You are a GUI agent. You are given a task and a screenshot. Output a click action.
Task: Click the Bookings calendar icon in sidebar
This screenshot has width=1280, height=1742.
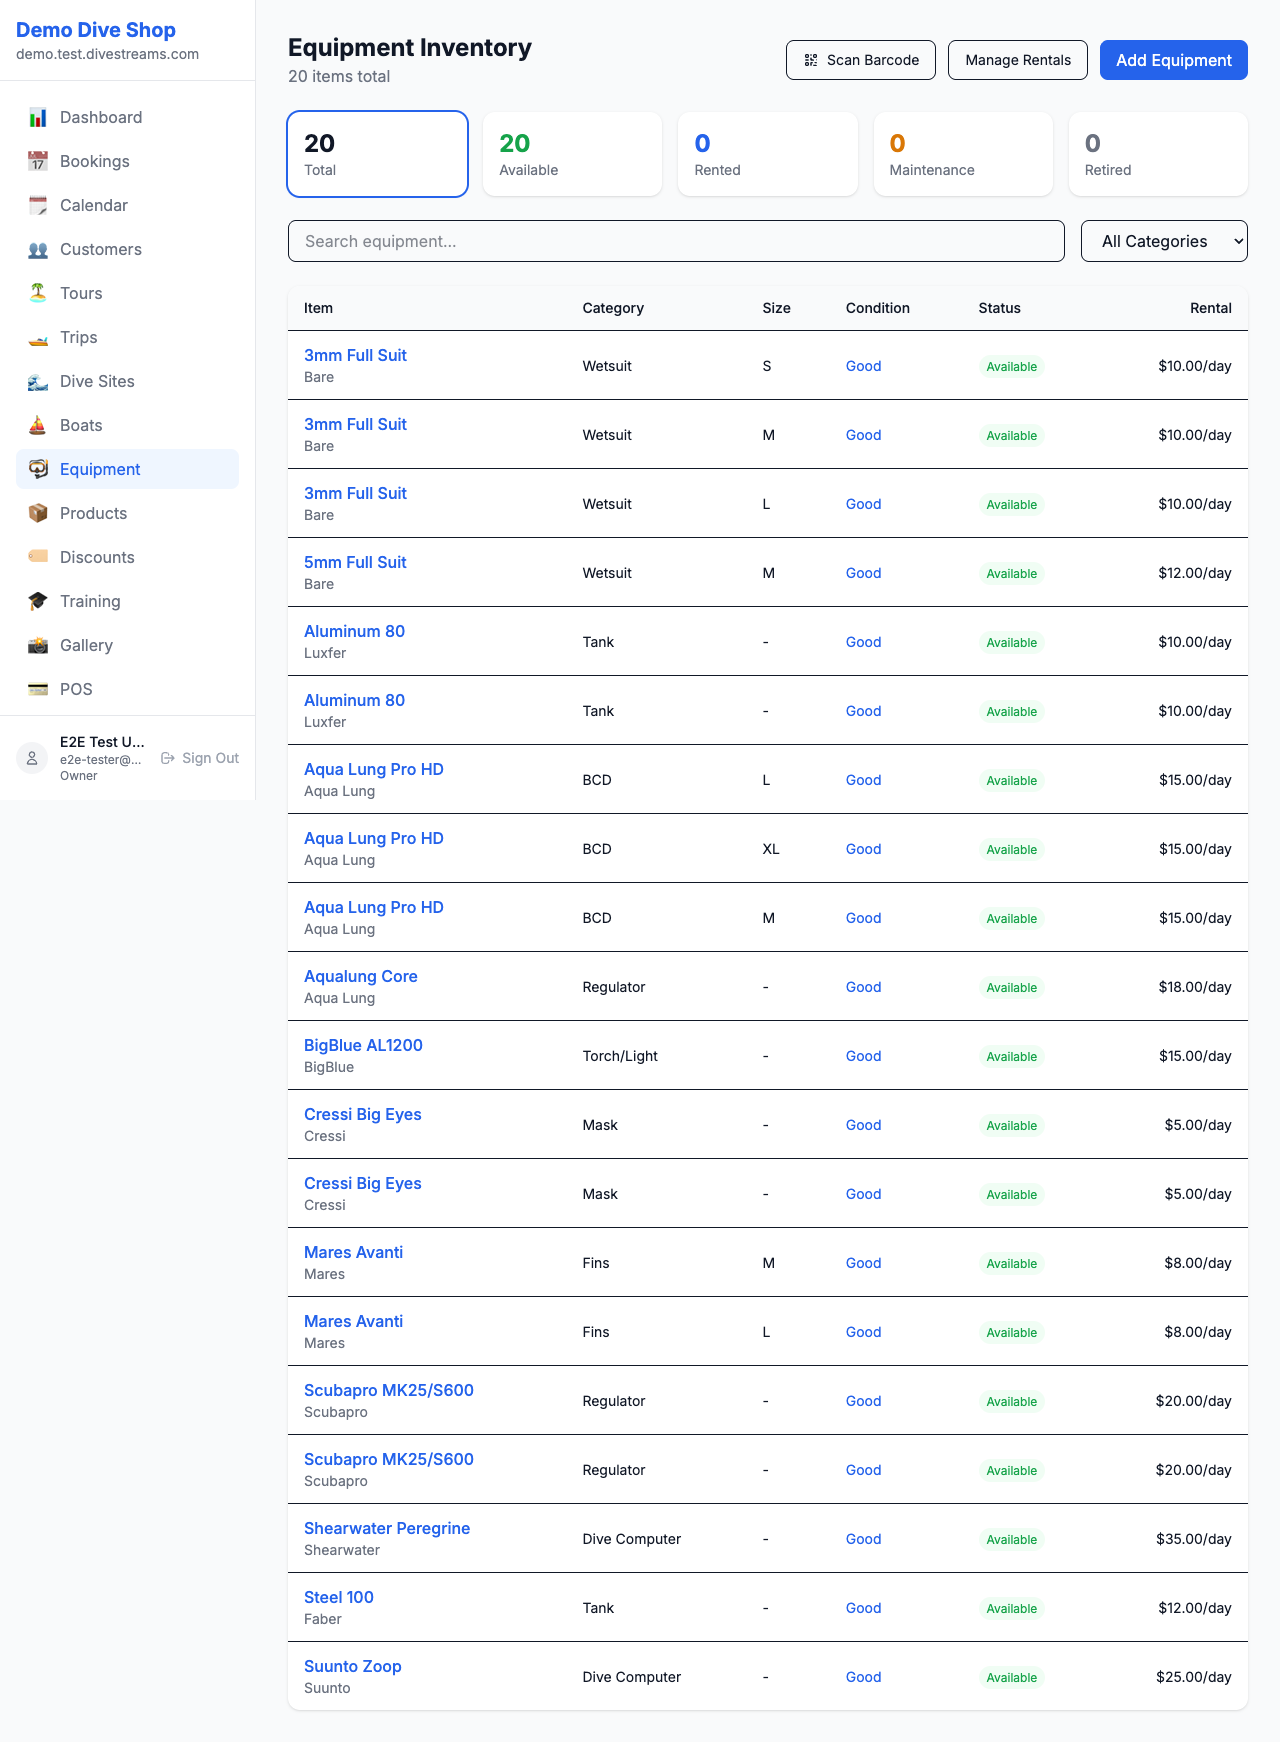point(38,162)
